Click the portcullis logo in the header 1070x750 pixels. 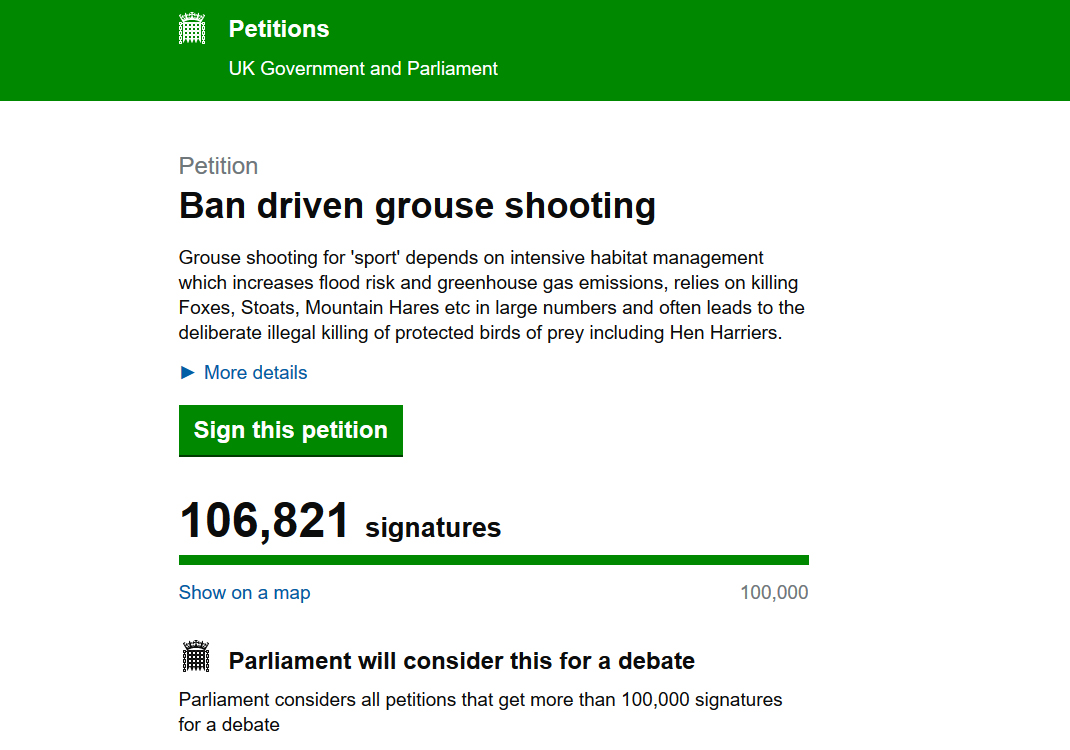(192, 28)
